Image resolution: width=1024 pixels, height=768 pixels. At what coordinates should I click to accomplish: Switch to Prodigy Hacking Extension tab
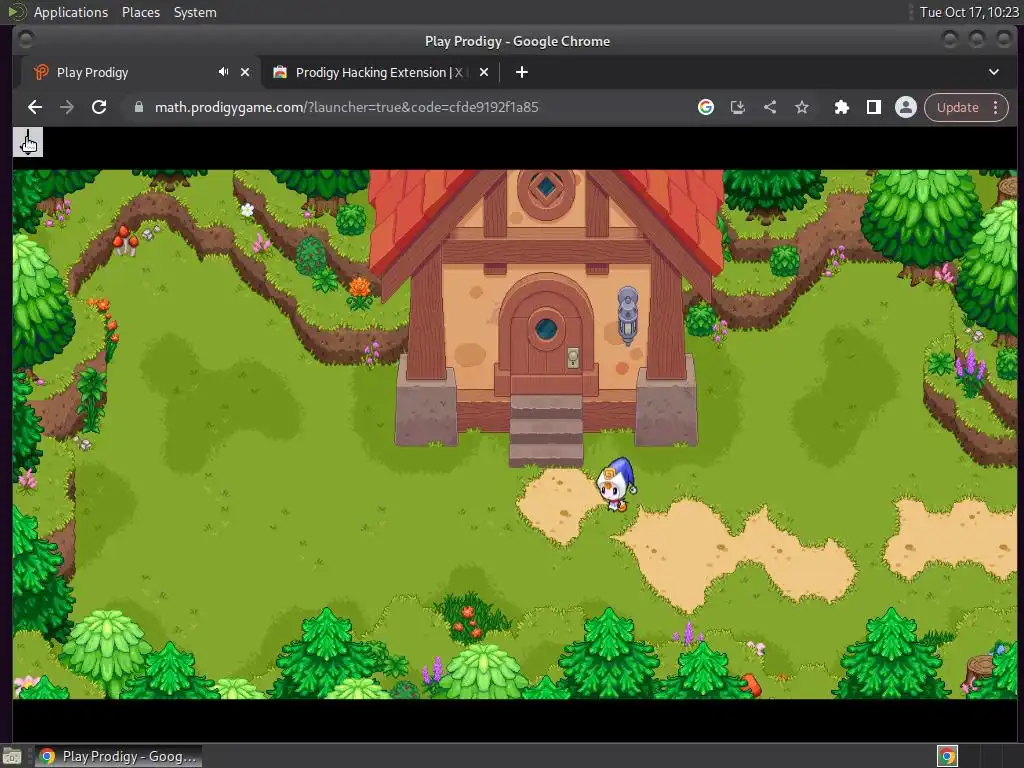click(x=380, y=72)
